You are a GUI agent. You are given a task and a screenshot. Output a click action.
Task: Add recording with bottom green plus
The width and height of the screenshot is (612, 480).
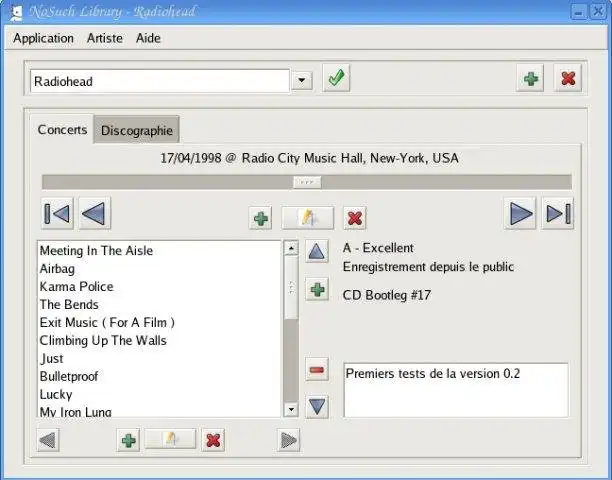coord(128,440)
